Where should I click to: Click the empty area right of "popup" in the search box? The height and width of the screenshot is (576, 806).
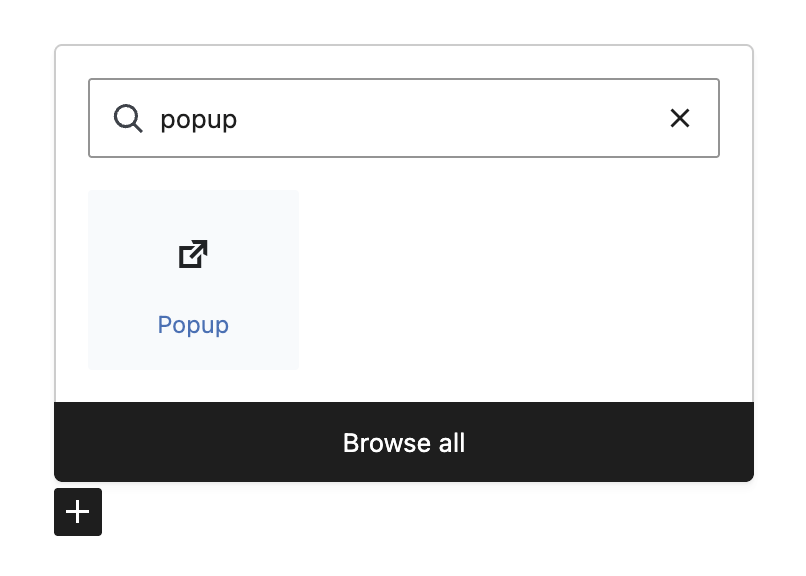point(450,119)
